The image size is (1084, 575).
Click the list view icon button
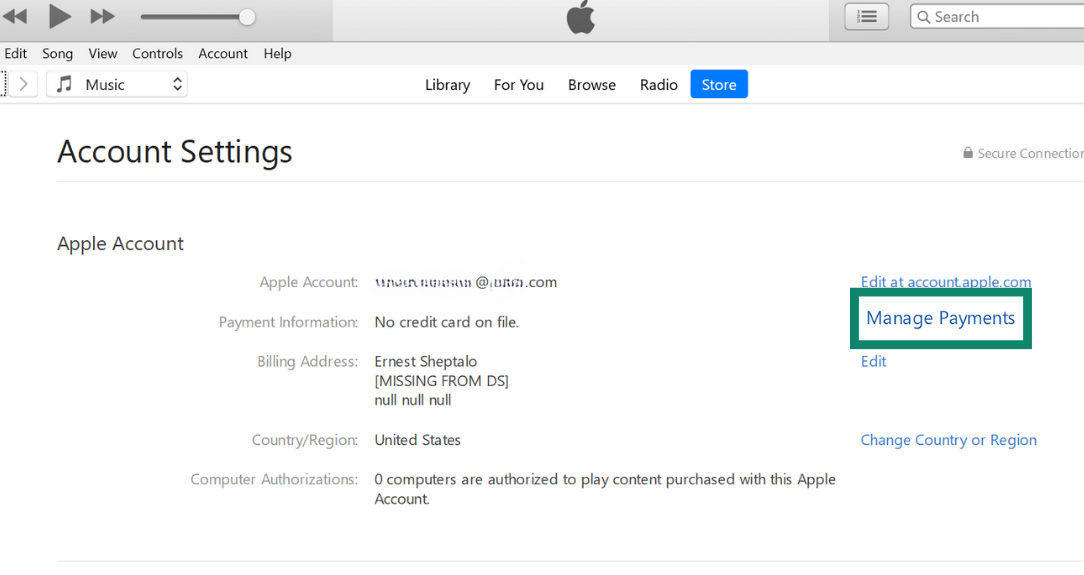tap(866, 16)
